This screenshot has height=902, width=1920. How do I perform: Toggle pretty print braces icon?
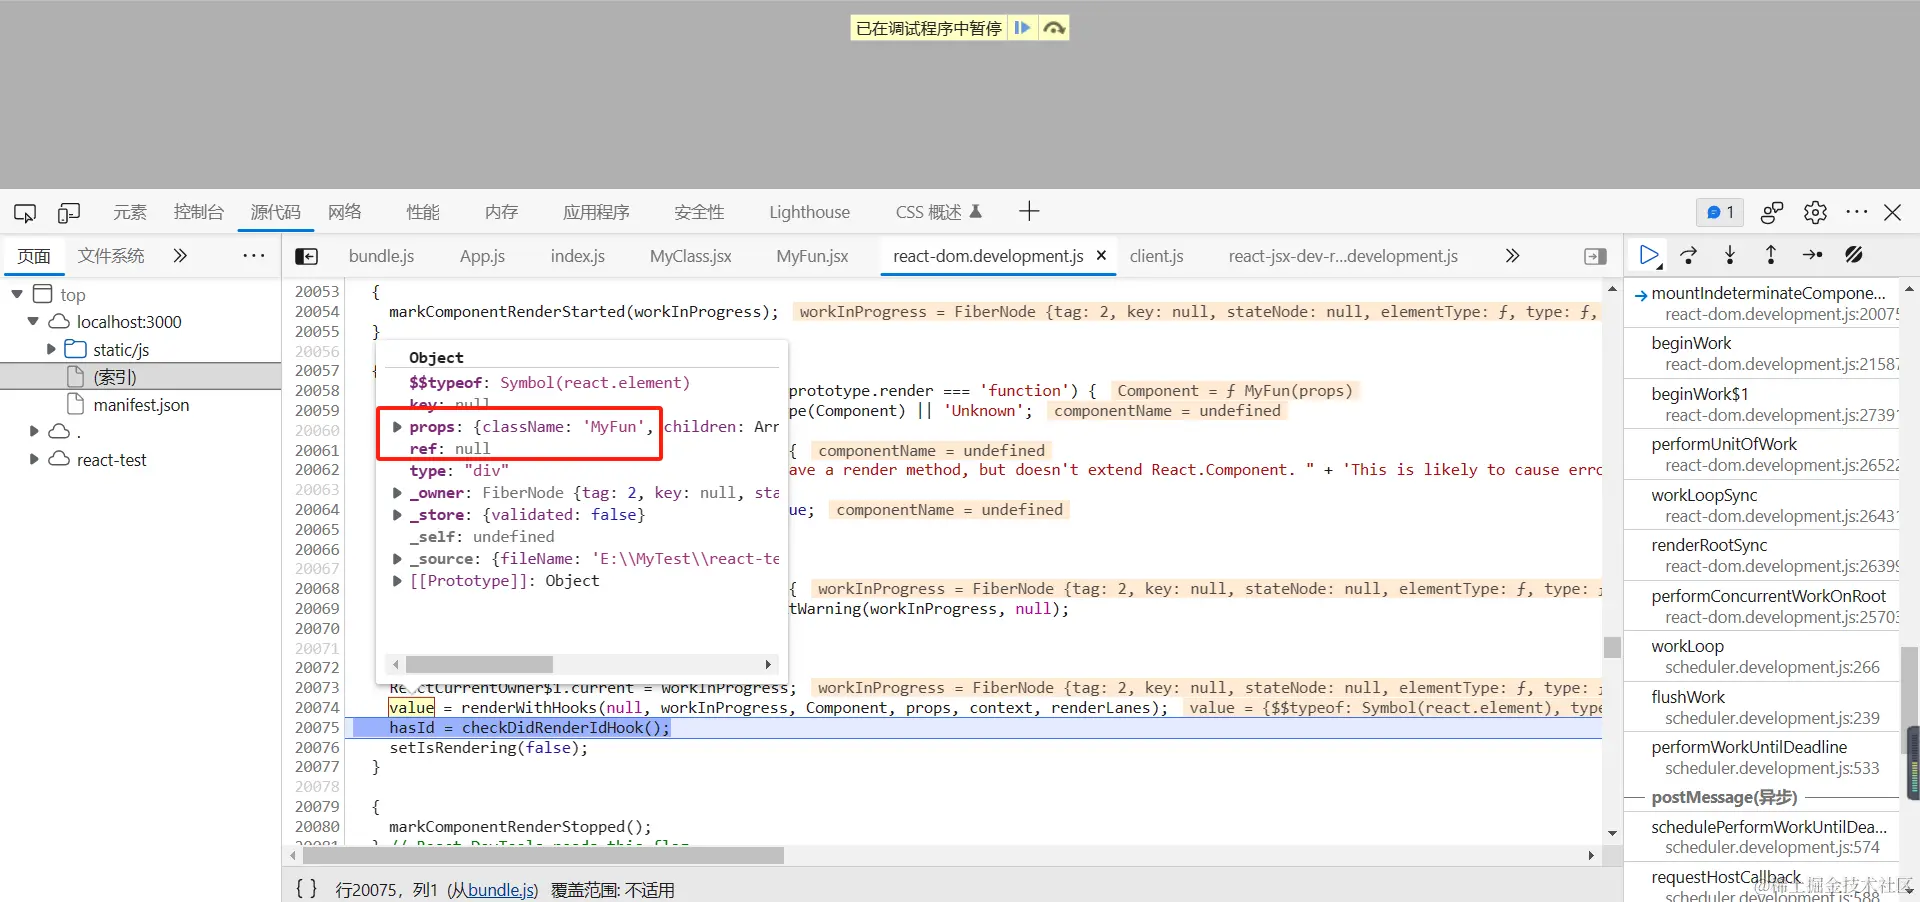pos(306,888)
